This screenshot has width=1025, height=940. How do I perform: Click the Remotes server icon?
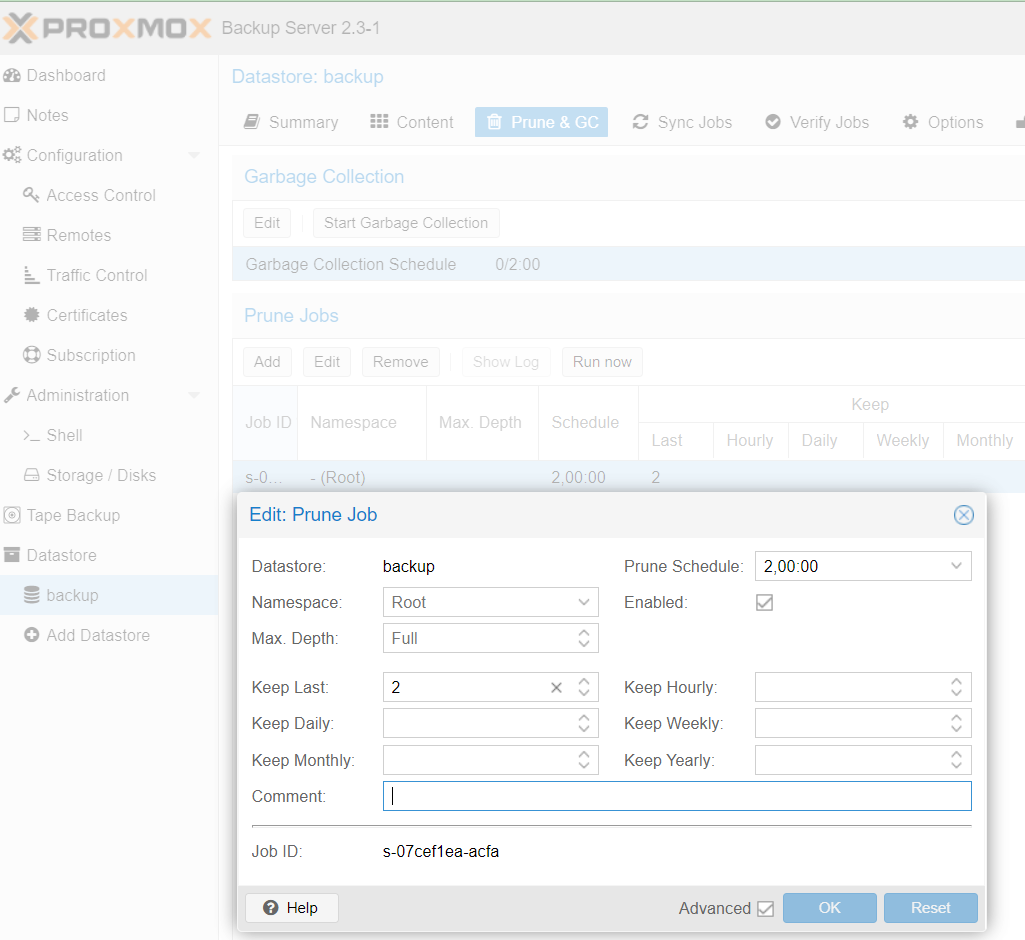tap(31, 235)
